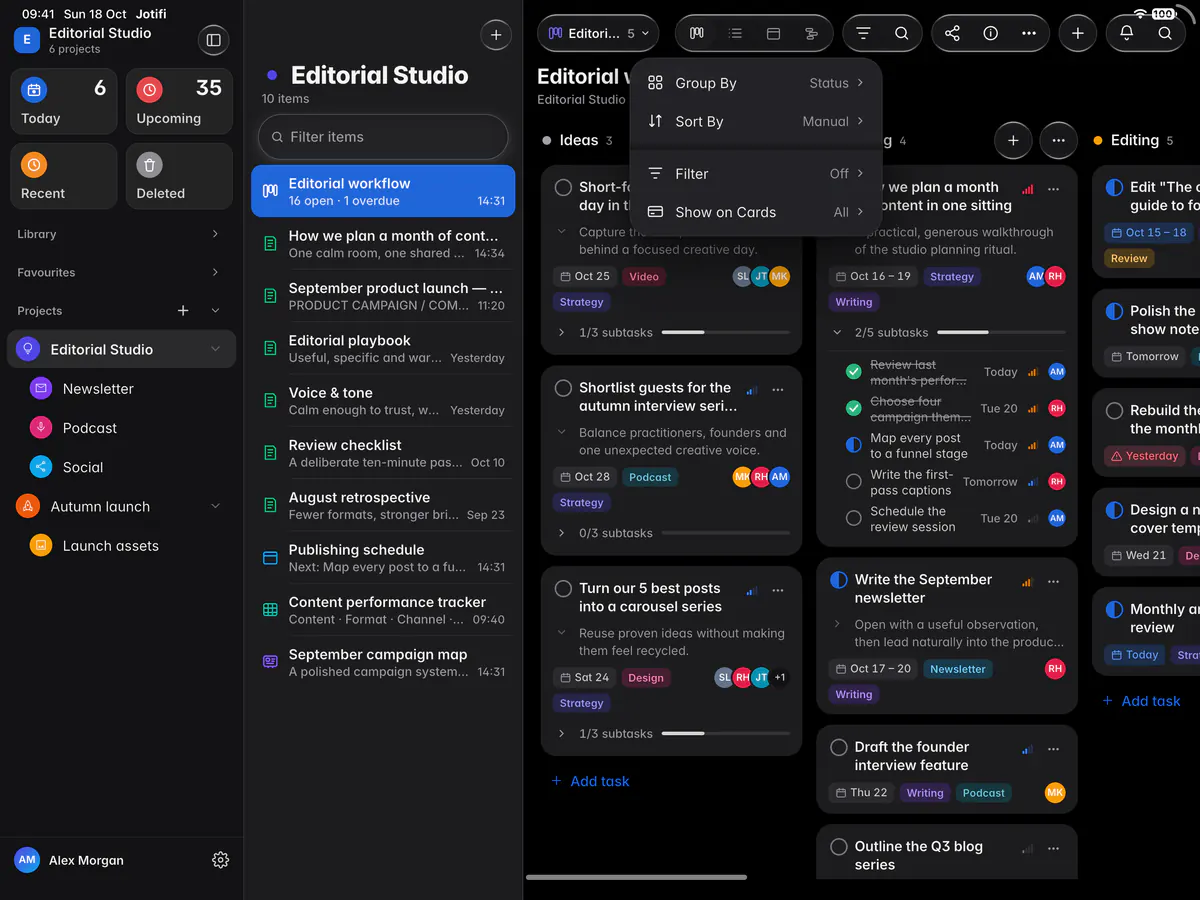The height and width of the screenshot is (900, 1200).
Task: Open more options on Draft the founder interview card
Action: click(x=1053, y=749)
